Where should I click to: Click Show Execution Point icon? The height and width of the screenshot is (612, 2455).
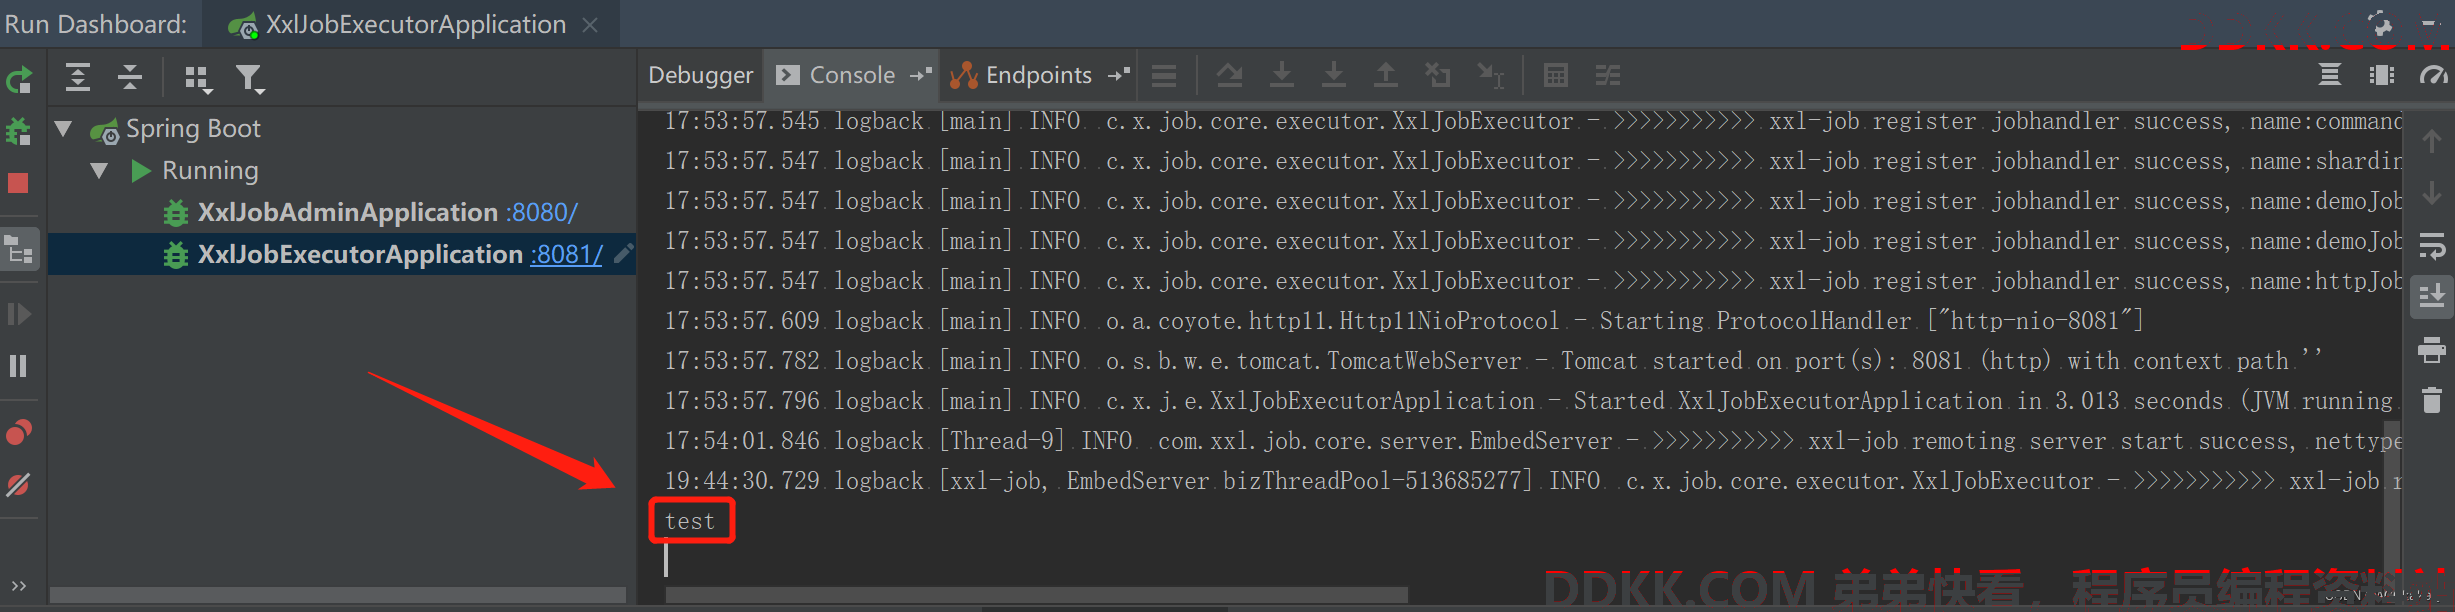click(1164, 75)
